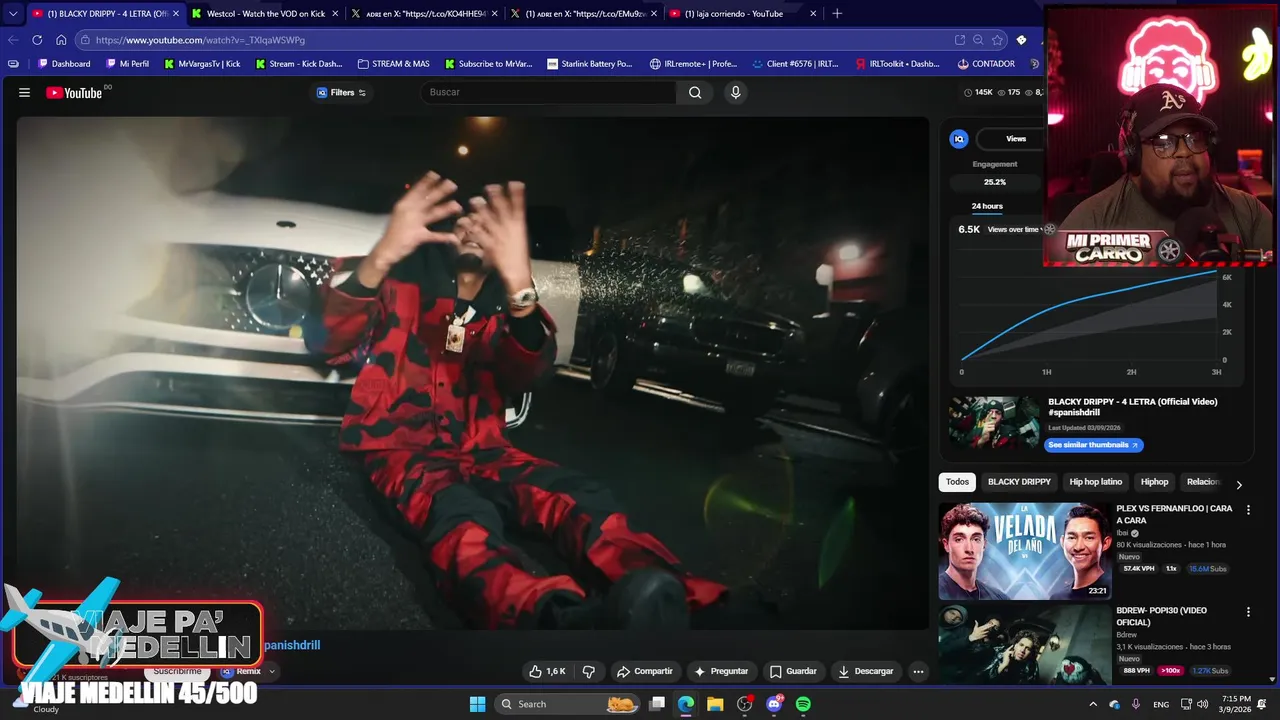Open IRLToolkit Dashboard bookmark
The height and width of the screenshot is (720, 1280).
coord(897,64)
